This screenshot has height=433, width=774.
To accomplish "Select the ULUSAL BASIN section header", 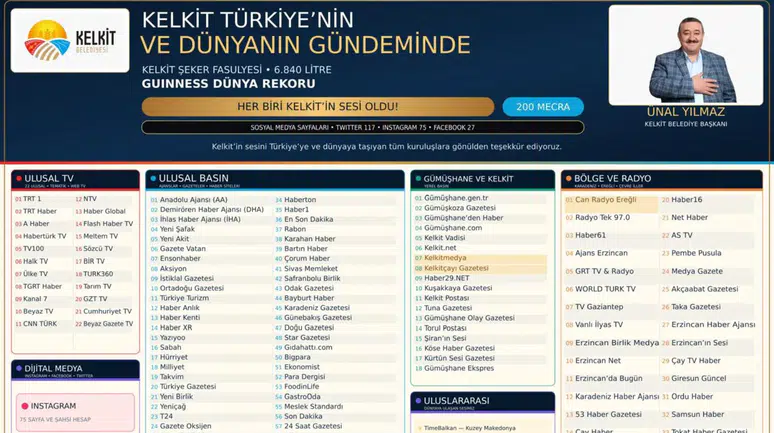I will tap(275, 180).
